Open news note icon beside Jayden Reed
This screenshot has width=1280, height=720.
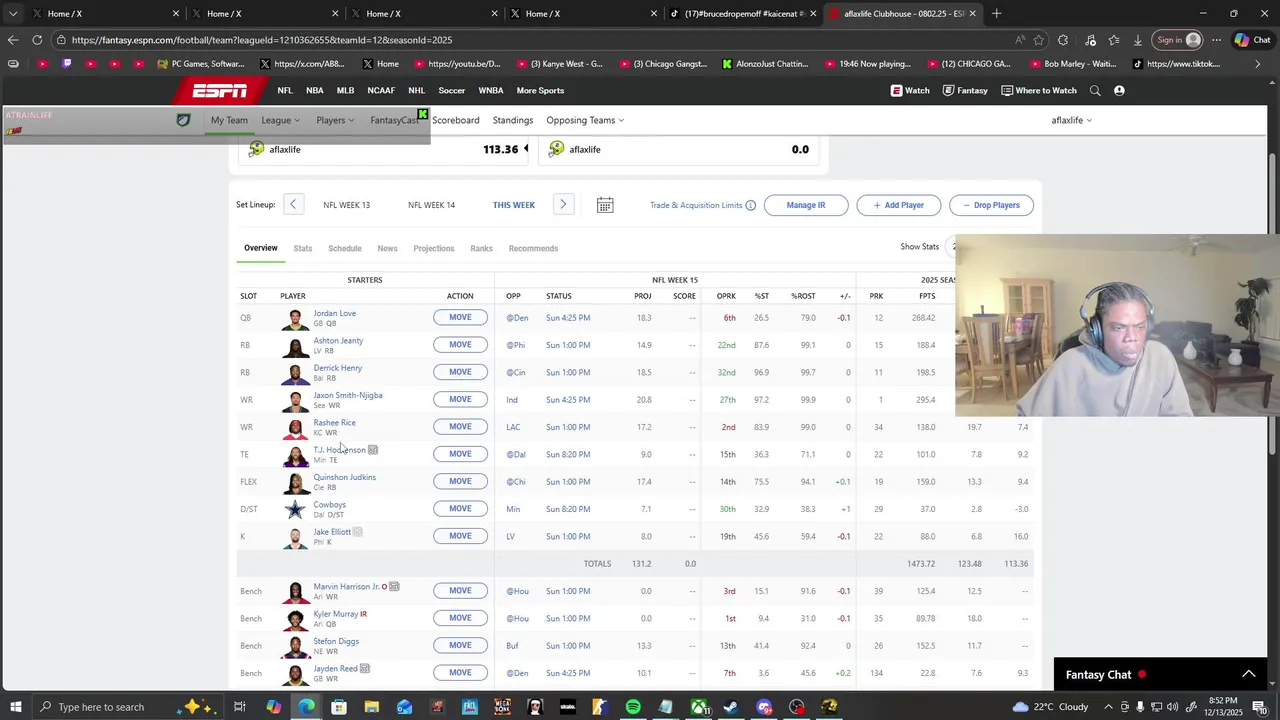pyautogui.click(x=365, y=668)
